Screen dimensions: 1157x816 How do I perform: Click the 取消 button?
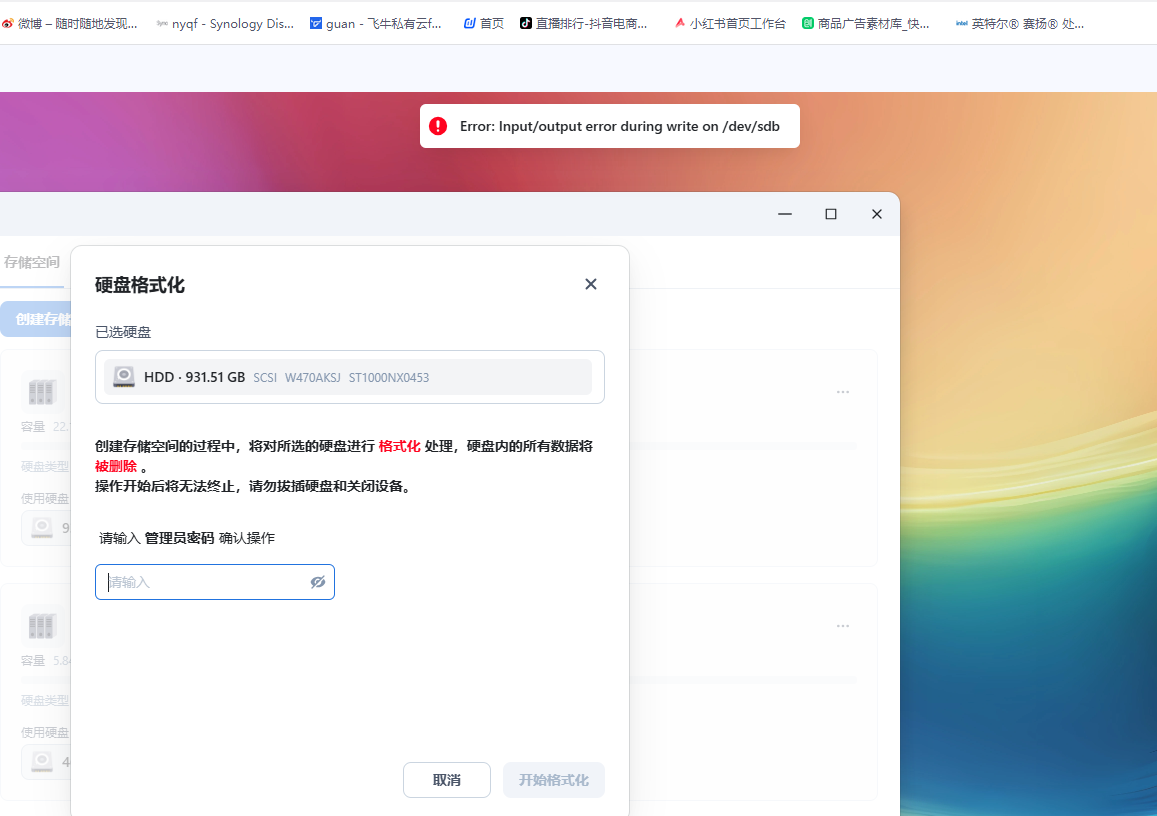(x=446, y=780)
